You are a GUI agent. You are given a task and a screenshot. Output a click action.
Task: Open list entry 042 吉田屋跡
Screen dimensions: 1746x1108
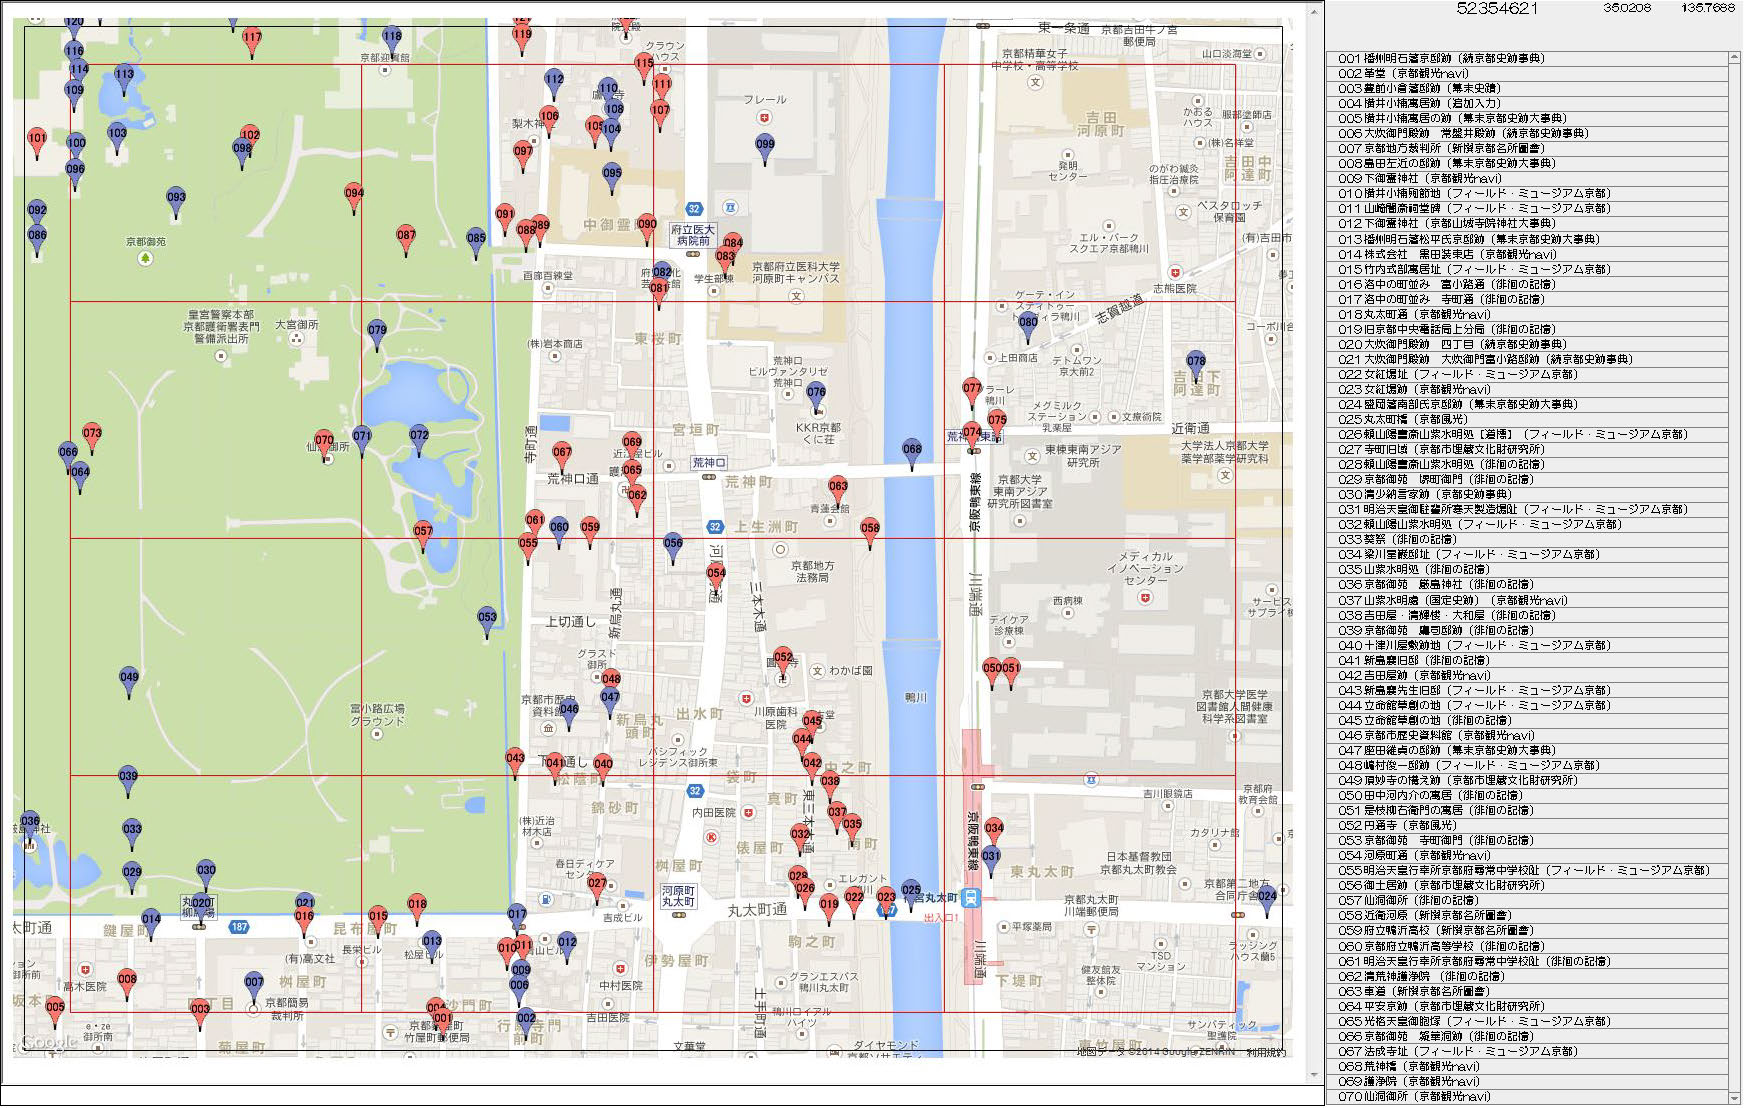[x=1528, y=675]
